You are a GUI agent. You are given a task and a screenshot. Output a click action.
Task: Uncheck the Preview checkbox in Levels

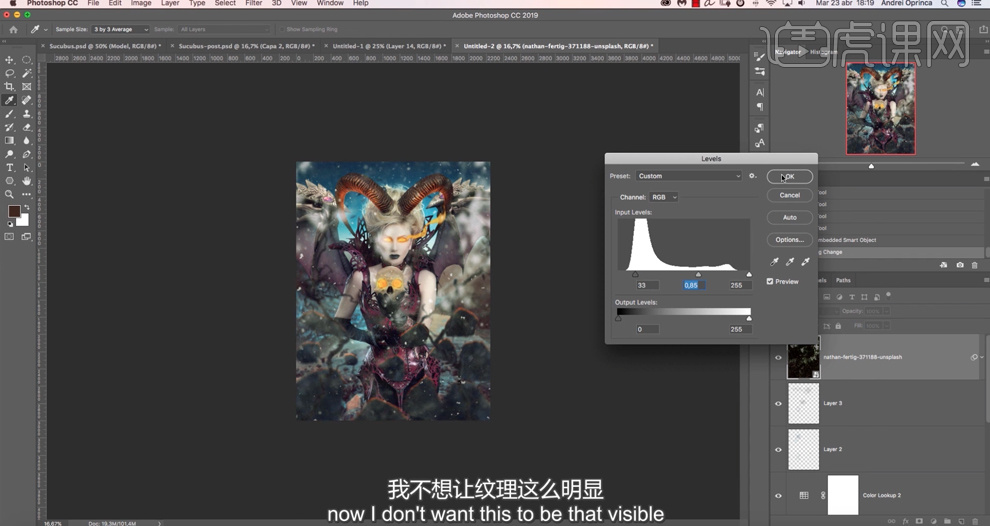click(770, 281)
